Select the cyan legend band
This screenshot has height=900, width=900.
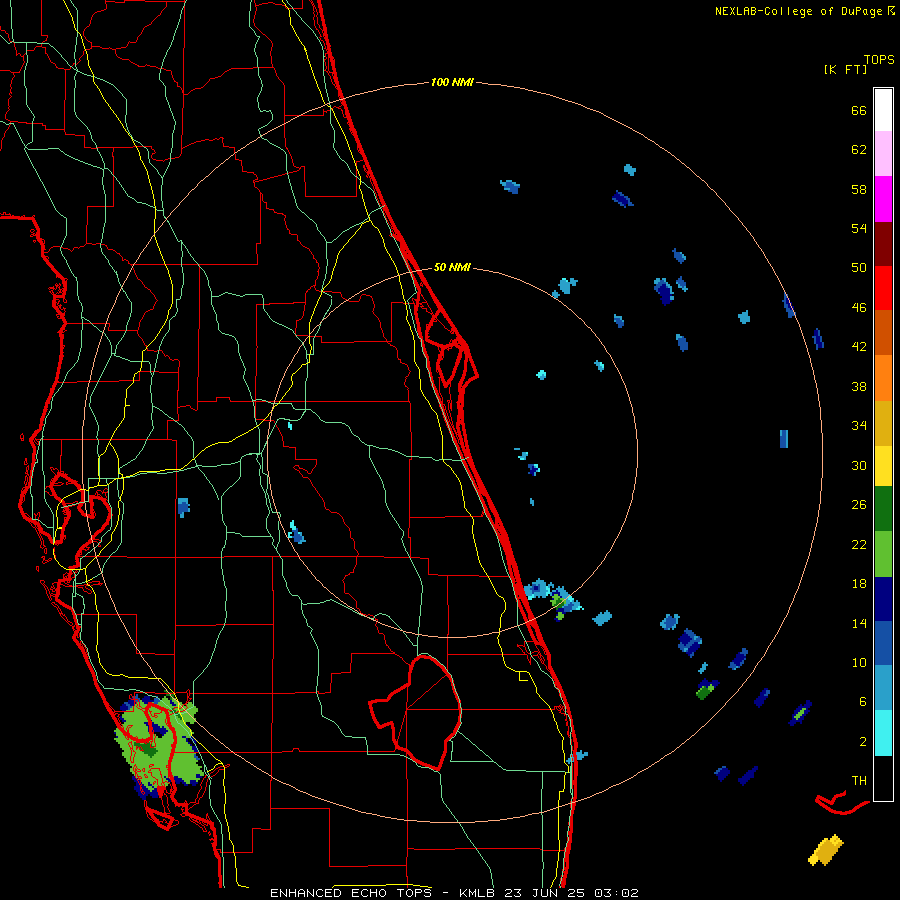883,733
